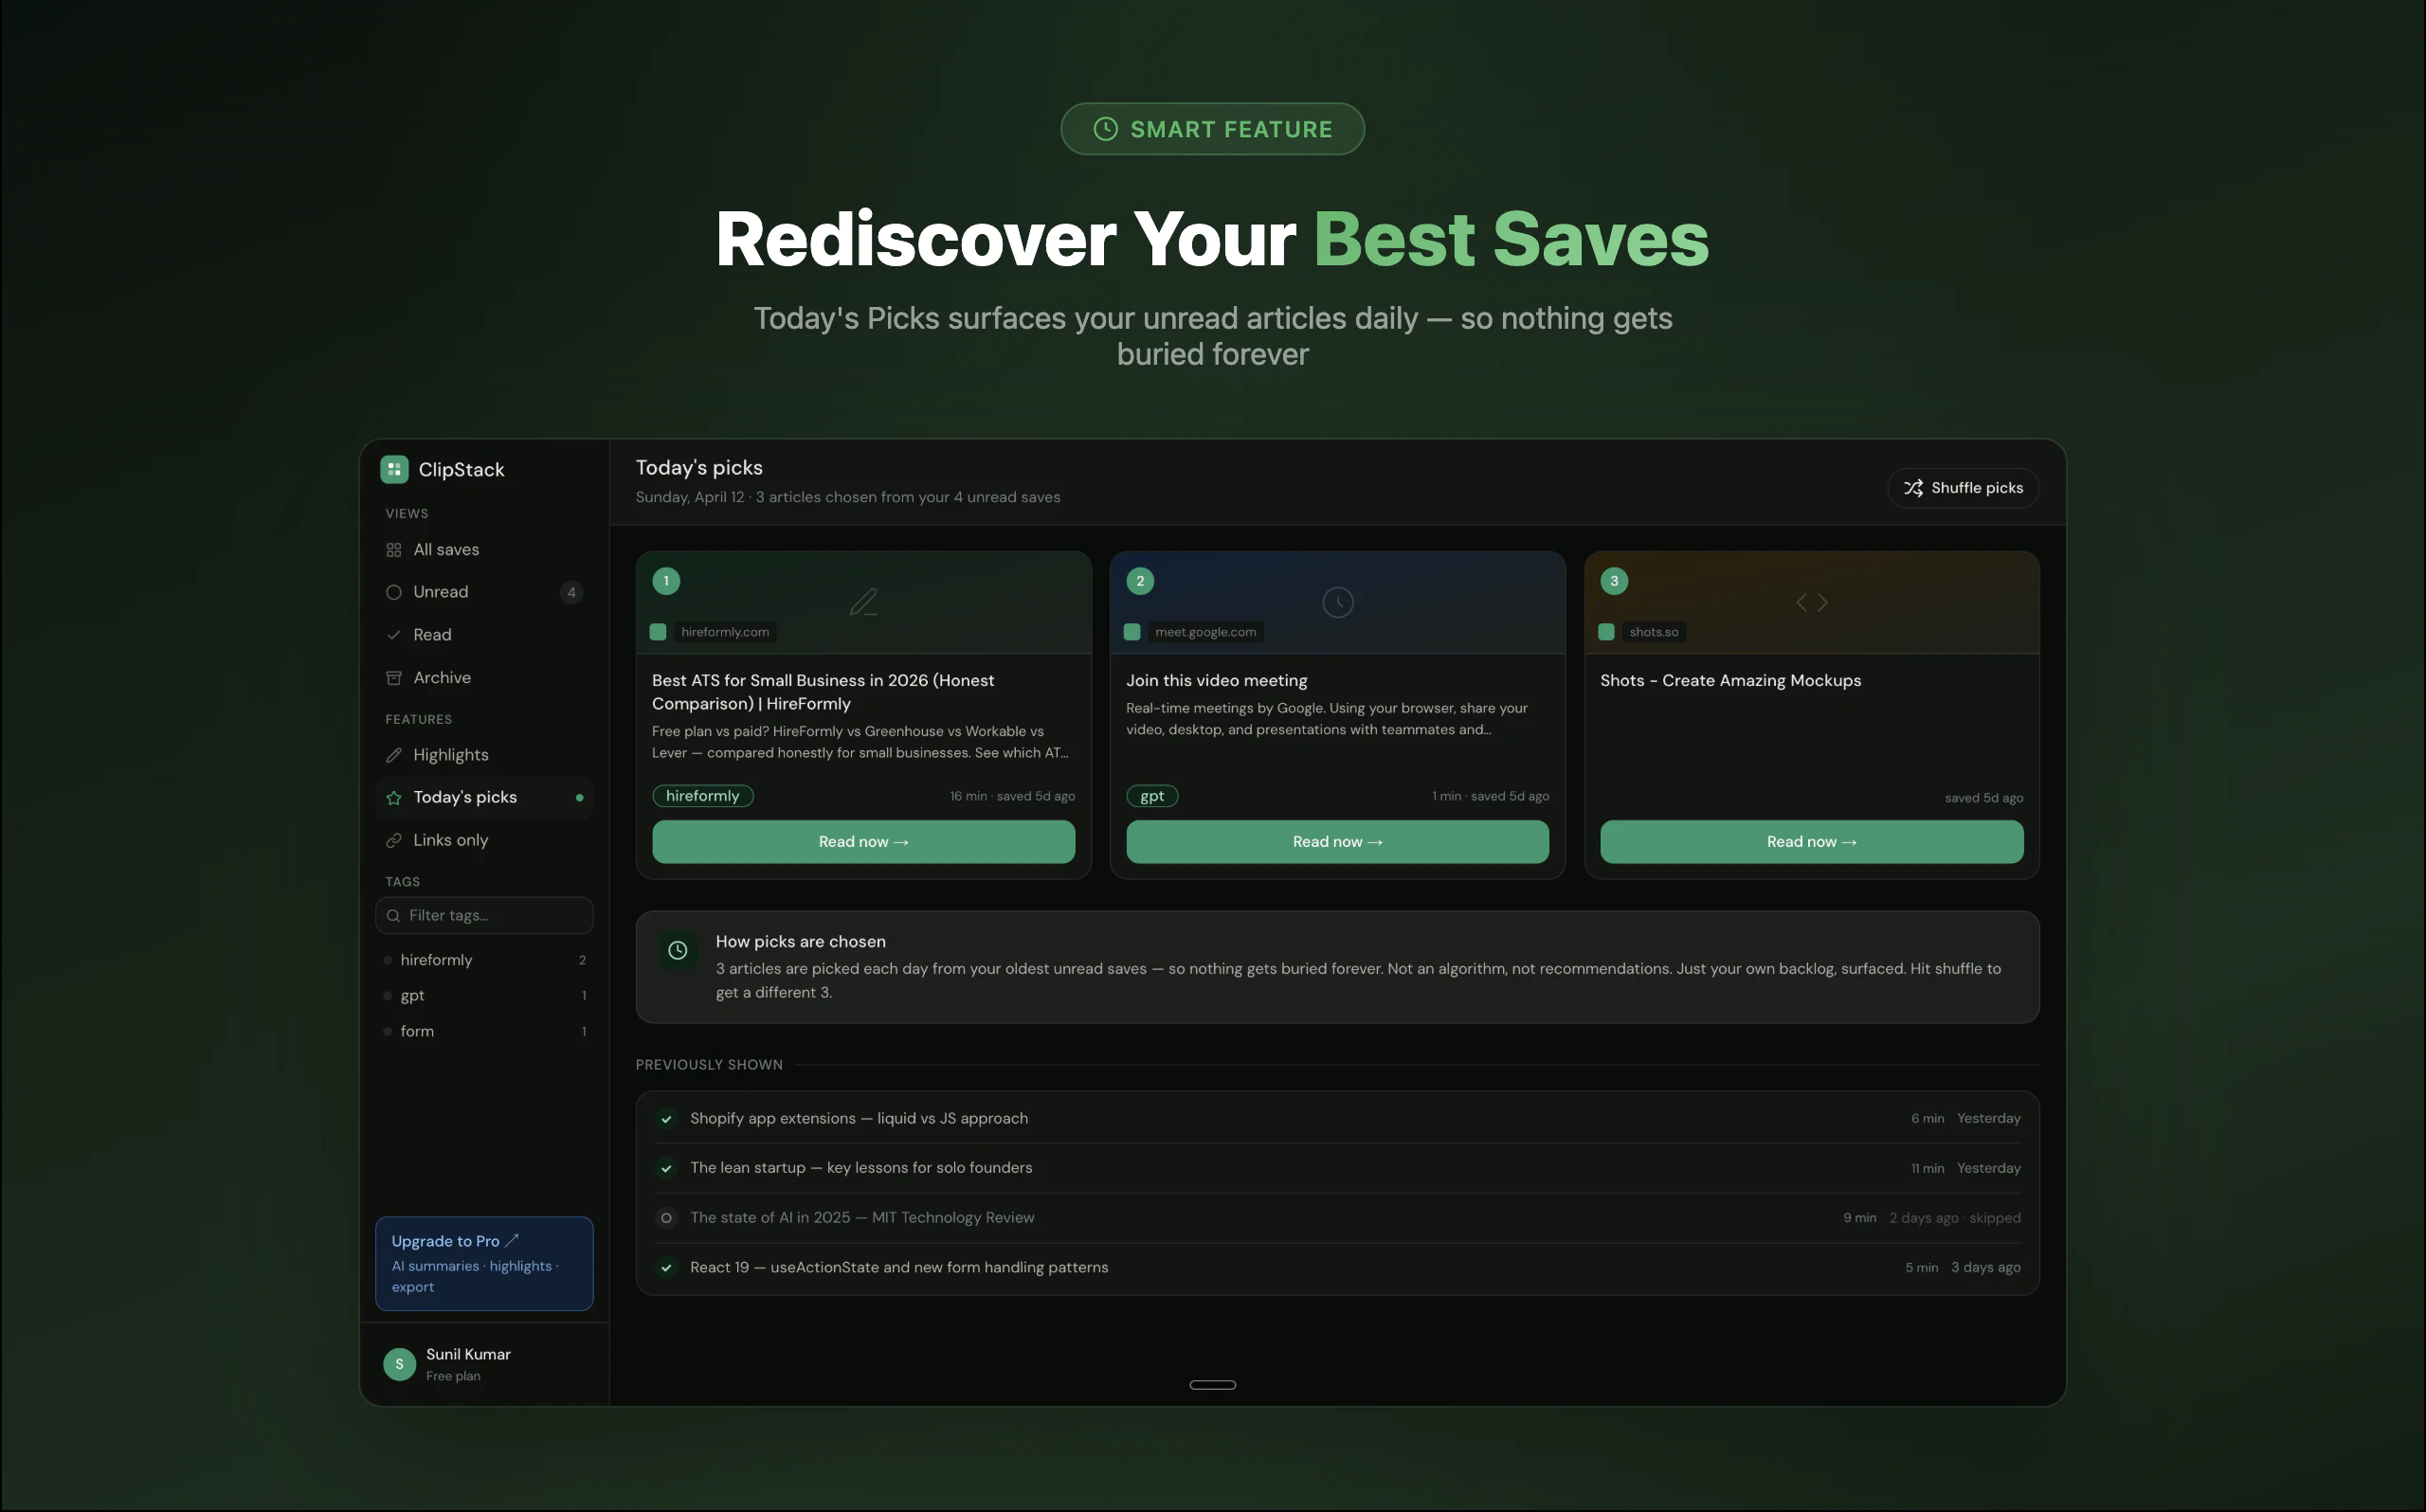
Task: Switch to the All saves view
Action: pos(445,549)
